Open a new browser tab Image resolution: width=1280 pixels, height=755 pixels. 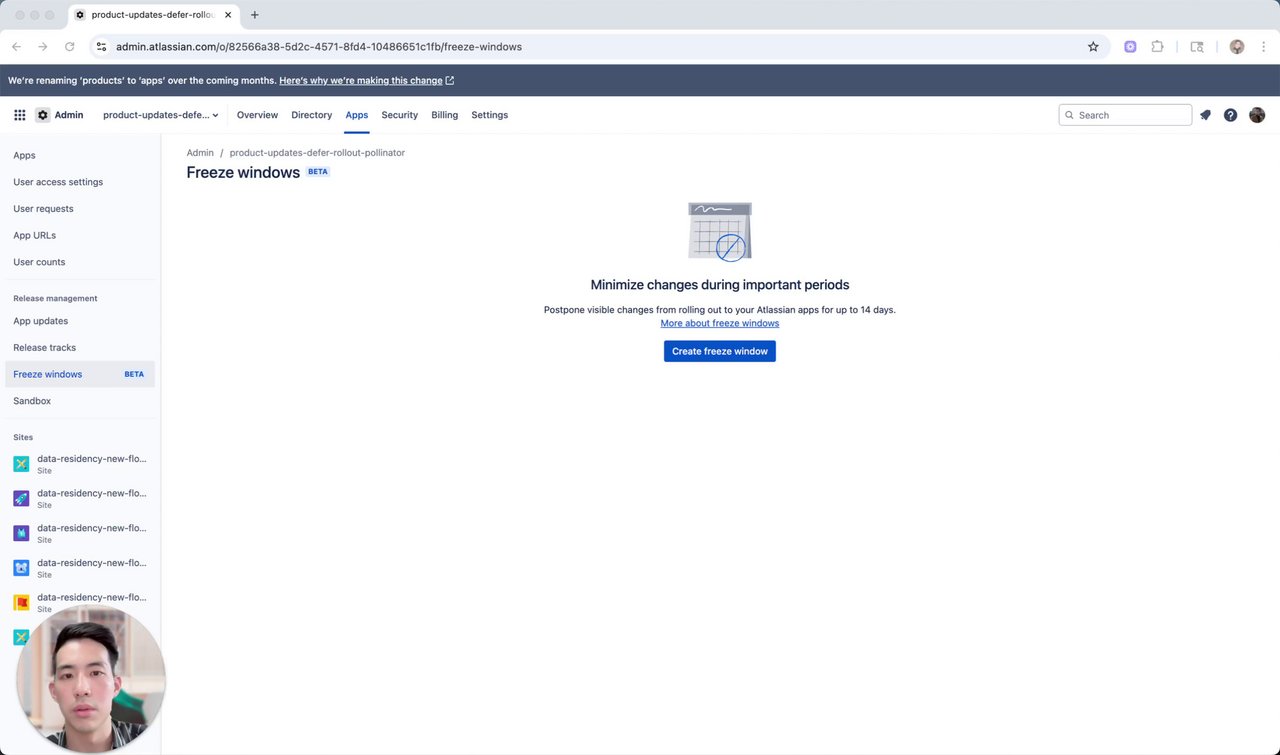pyautogui.click(x=255, y=15)
